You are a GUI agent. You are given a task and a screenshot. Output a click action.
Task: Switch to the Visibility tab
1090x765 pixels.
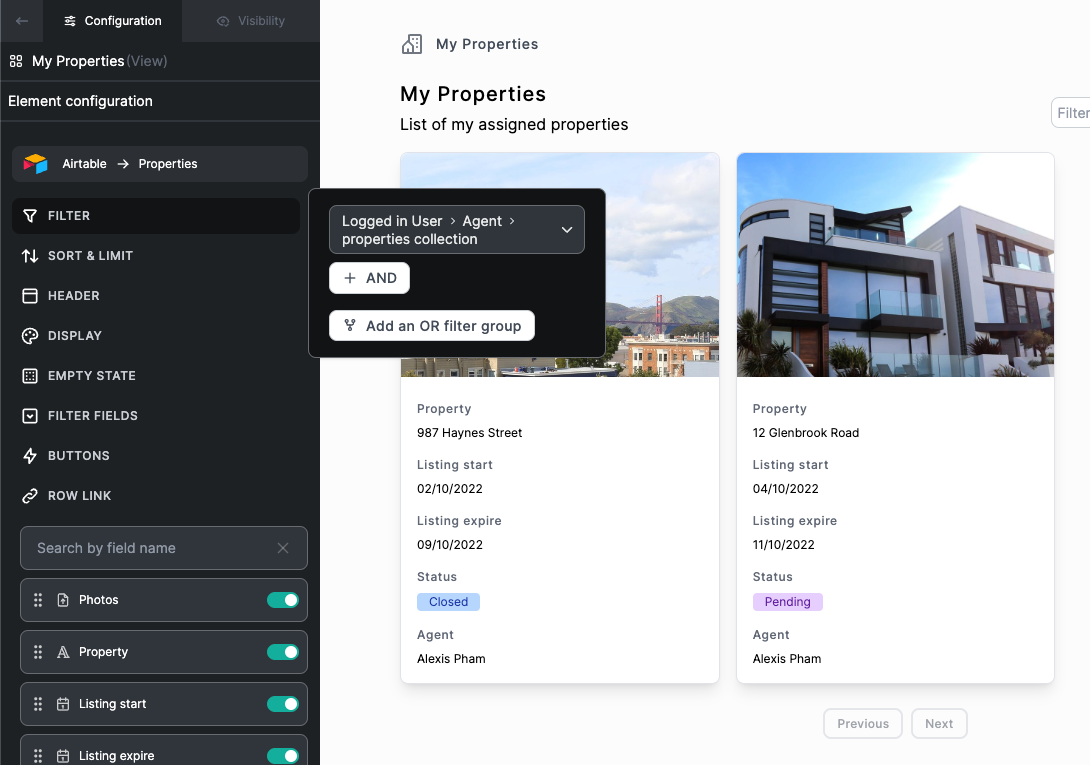[x=250, y=21]
